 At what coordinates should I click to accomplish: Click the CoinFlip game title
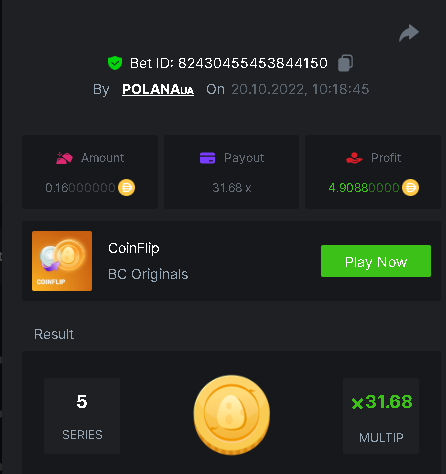point(134,249)
